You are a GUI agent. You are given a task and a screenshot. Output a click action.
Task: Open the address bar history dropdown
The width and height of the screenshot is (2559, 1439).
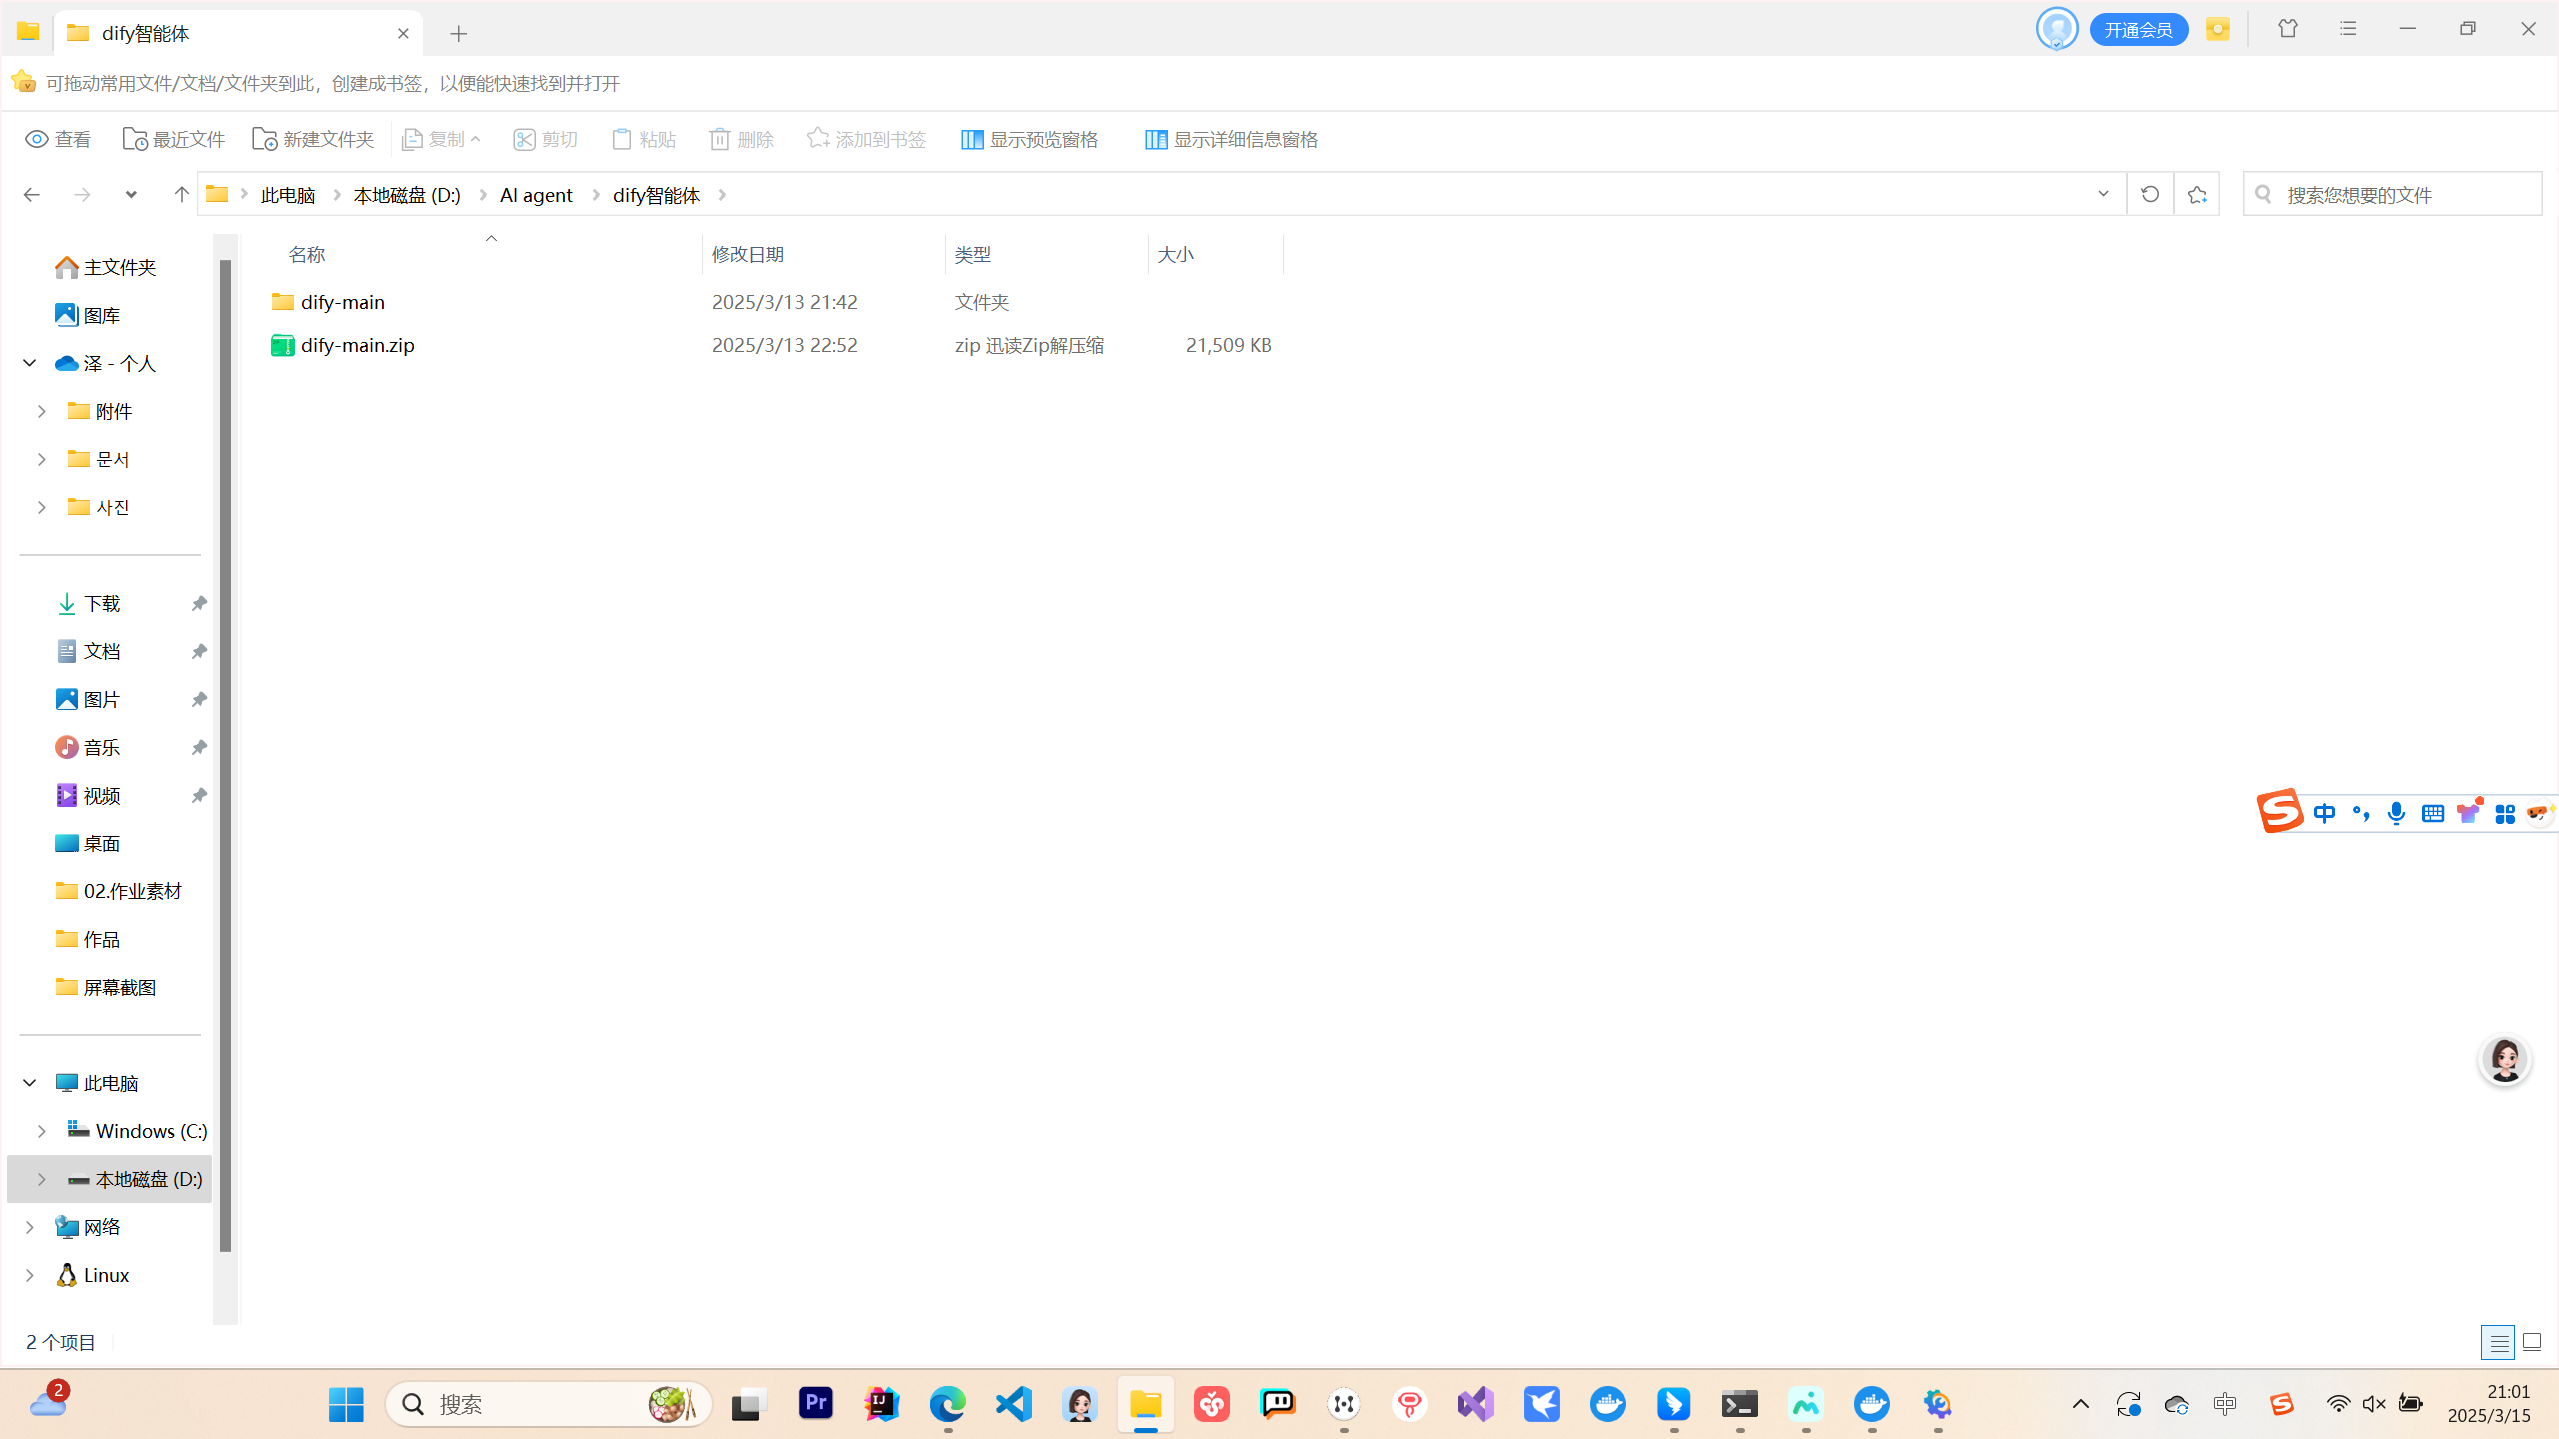click(2102, 194)
